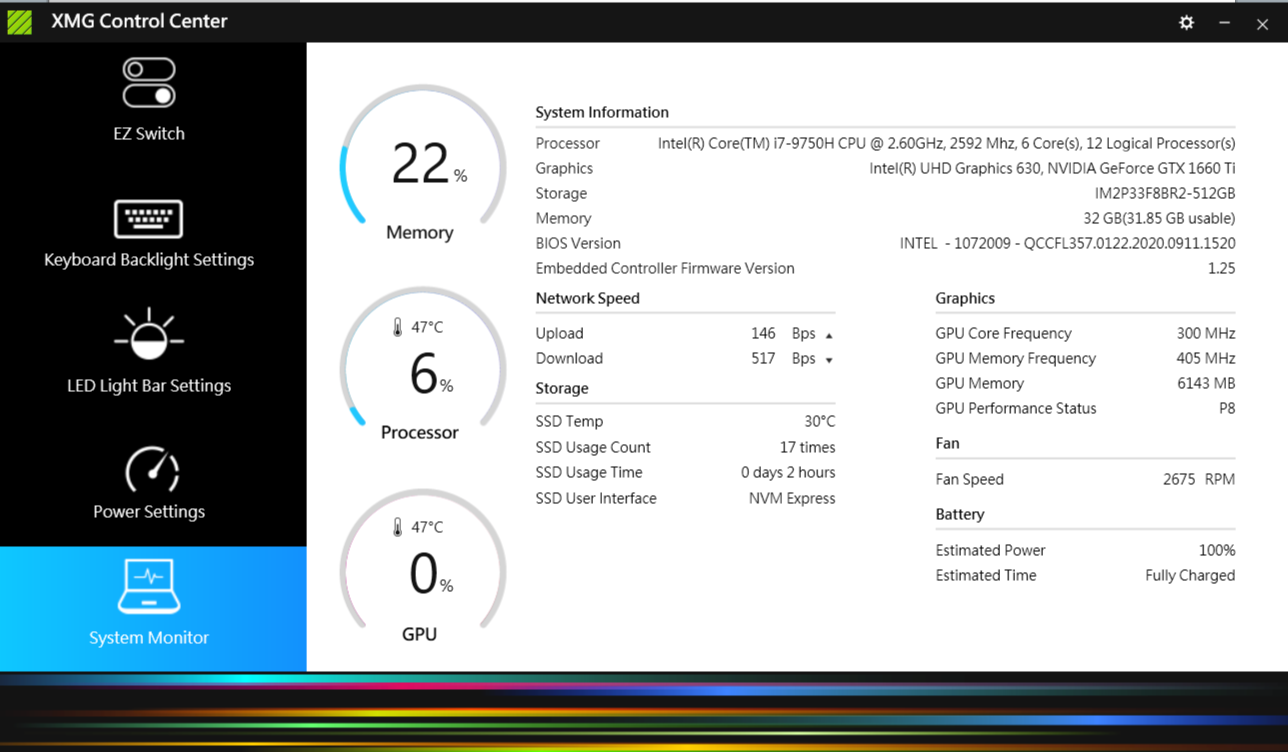
Task: Click the XMG striped logo icon
Action: click(x=19, y=22)
